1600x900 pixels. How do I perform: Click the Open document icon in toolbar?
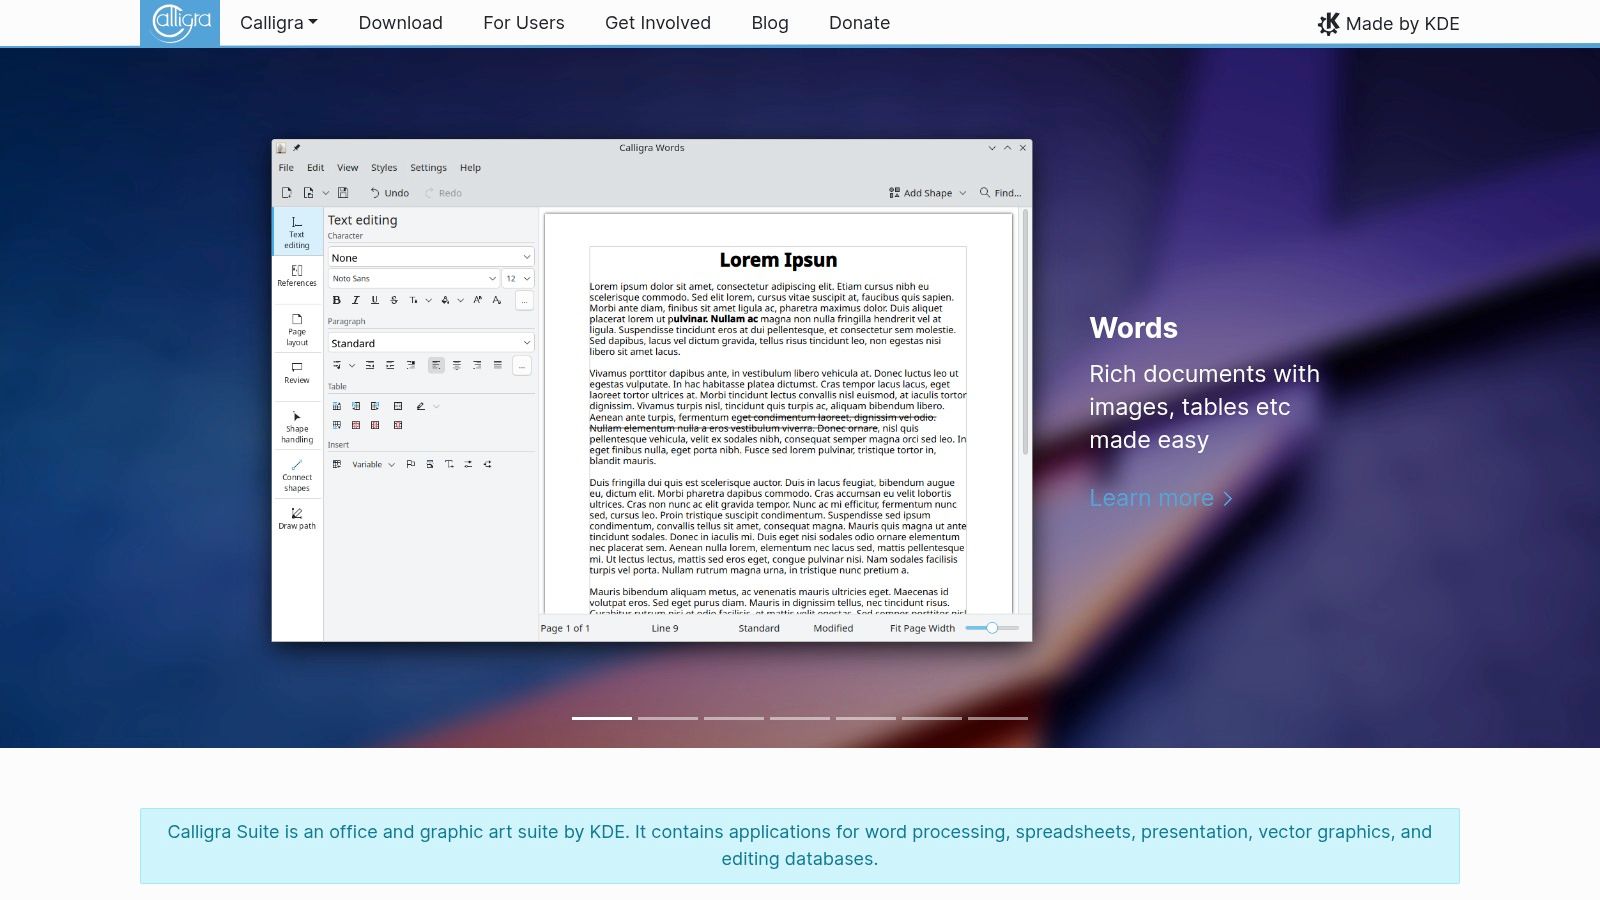click(308, 193)
